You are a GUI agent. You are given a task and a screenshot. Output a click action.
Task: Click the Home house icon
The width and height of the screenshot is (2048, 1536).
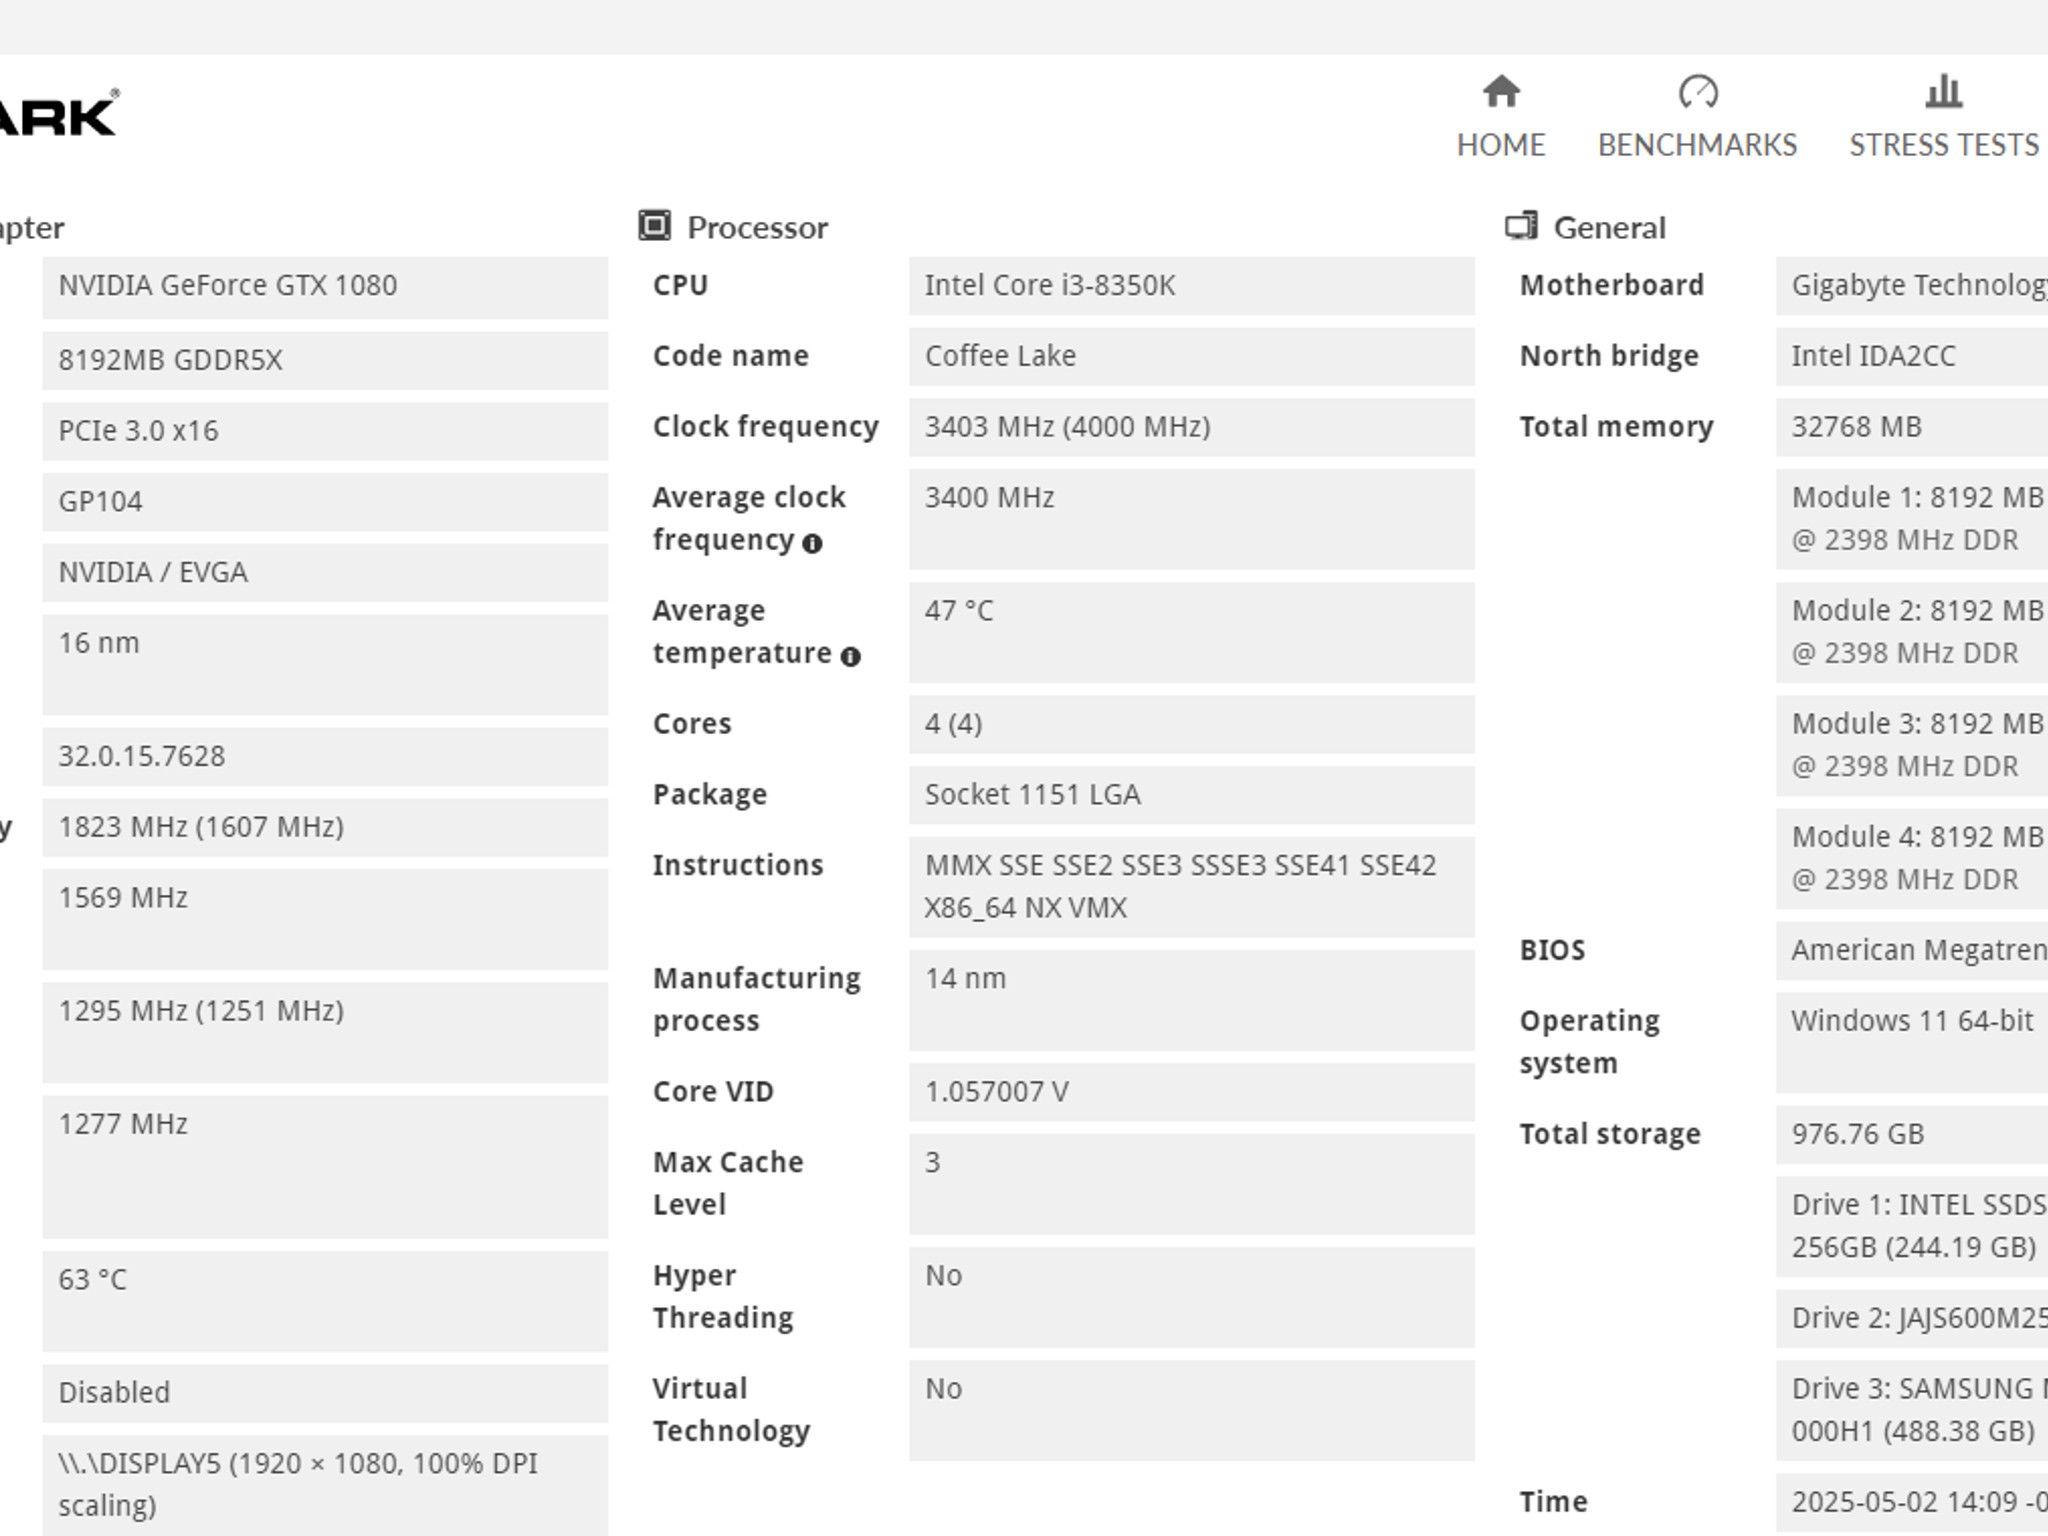coord(1501,91)
